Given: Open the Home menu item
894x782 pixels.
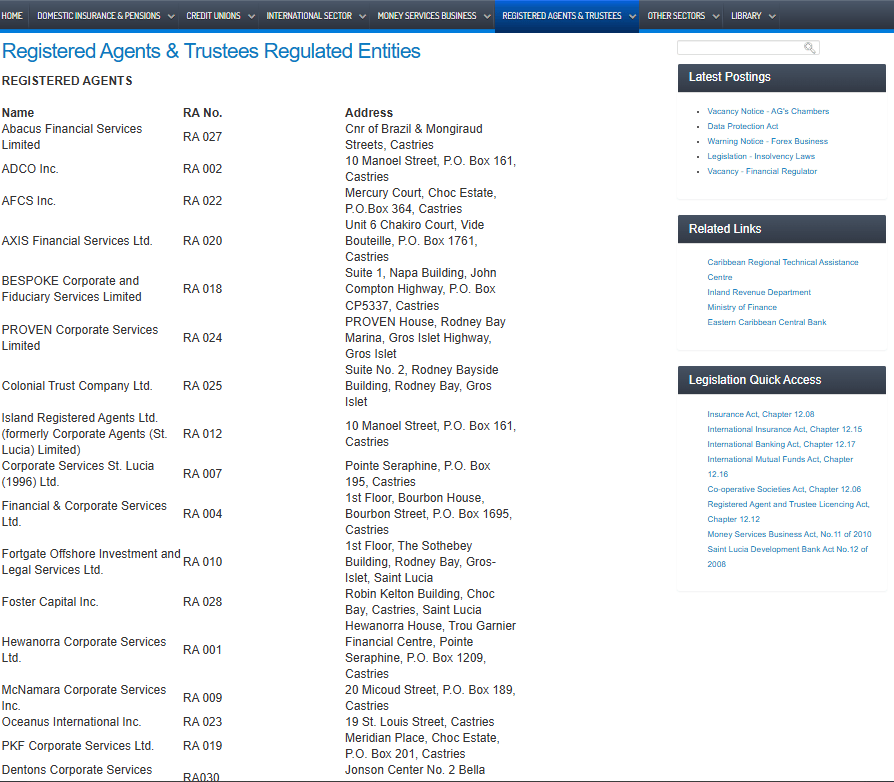Looking at the screenshot, I should point(12,16).
